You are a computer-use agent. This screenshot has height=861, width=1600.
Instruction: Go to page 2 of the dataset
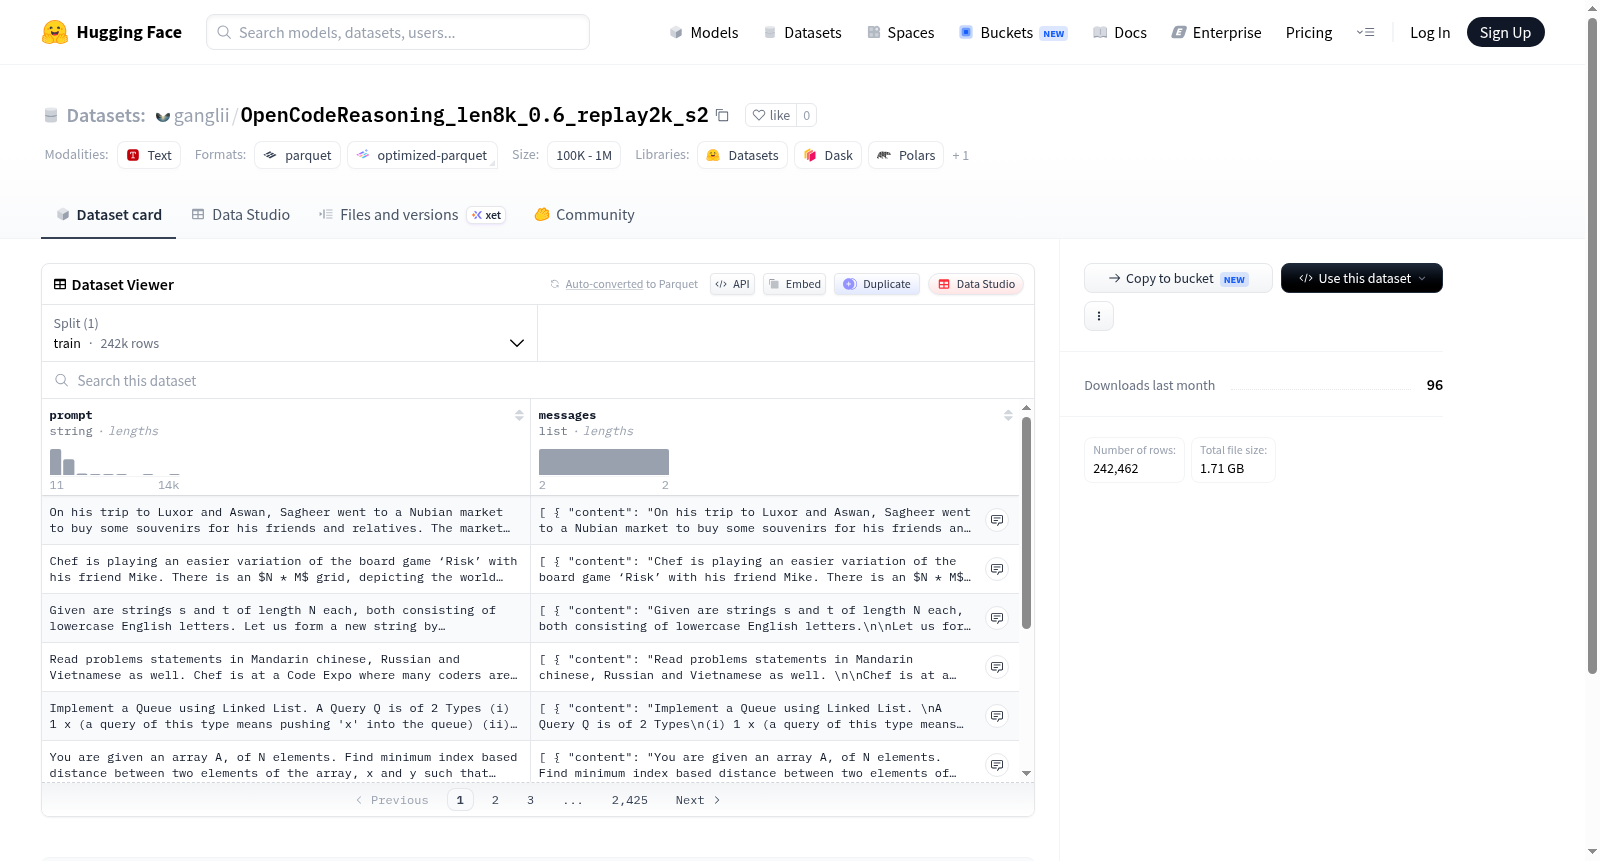point(495,800)
